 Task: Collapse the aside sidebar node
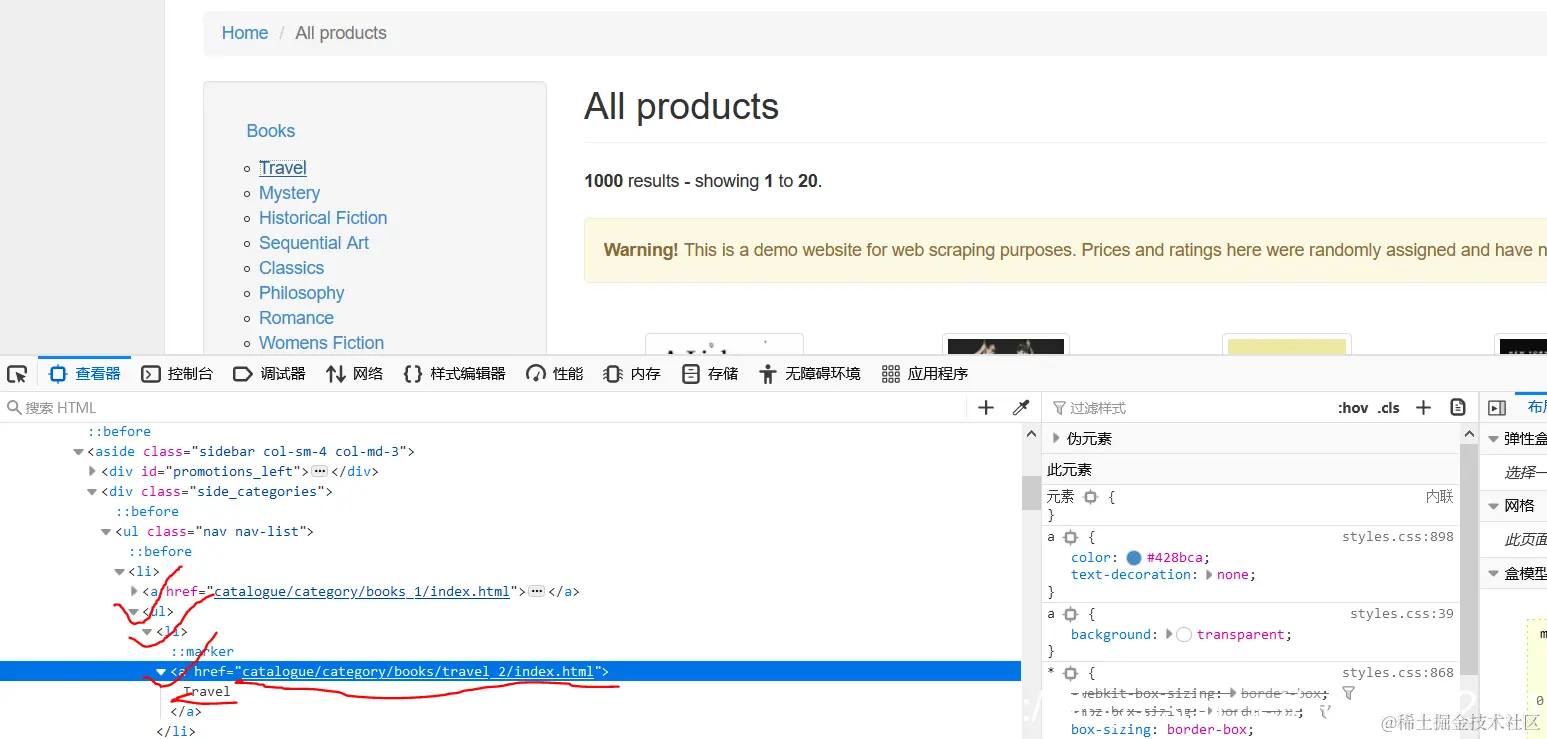point(79,452)
